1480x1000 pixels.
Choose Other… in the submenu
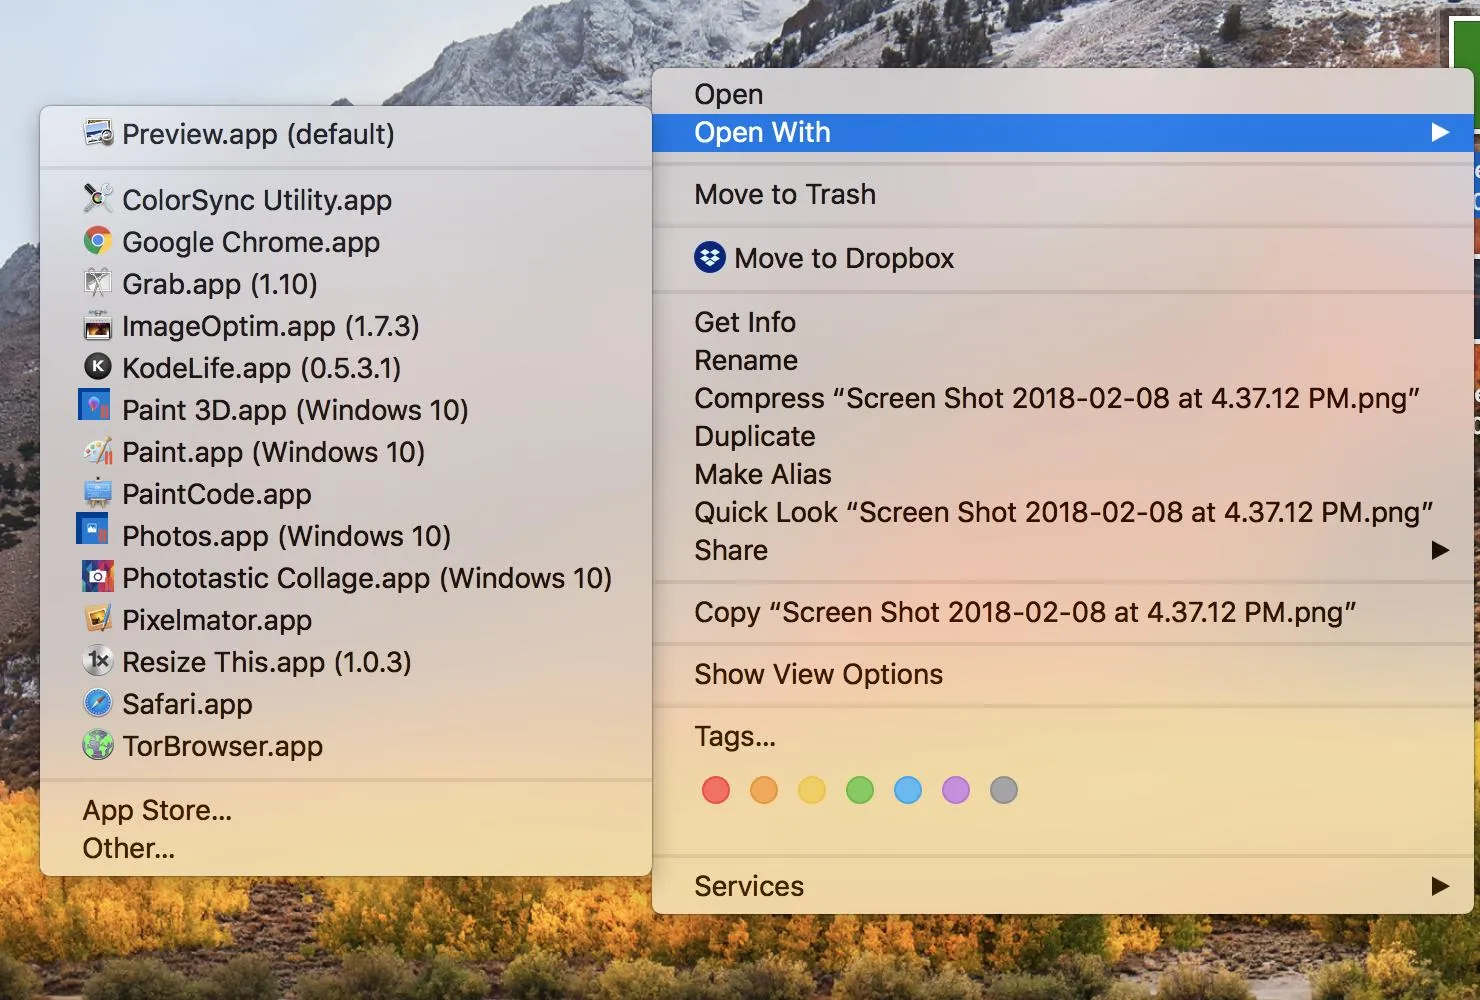(x=346, y=848)
